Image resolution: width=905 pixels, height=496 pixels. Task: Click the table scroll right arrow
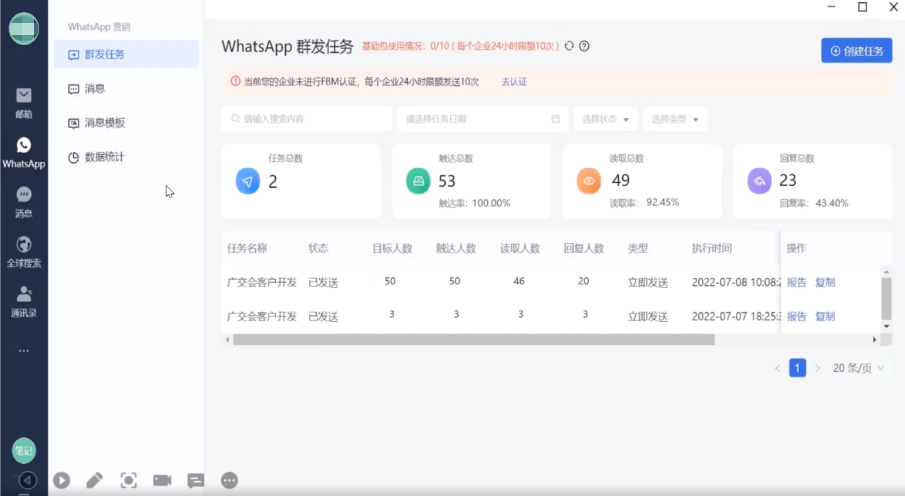[874, 340]
